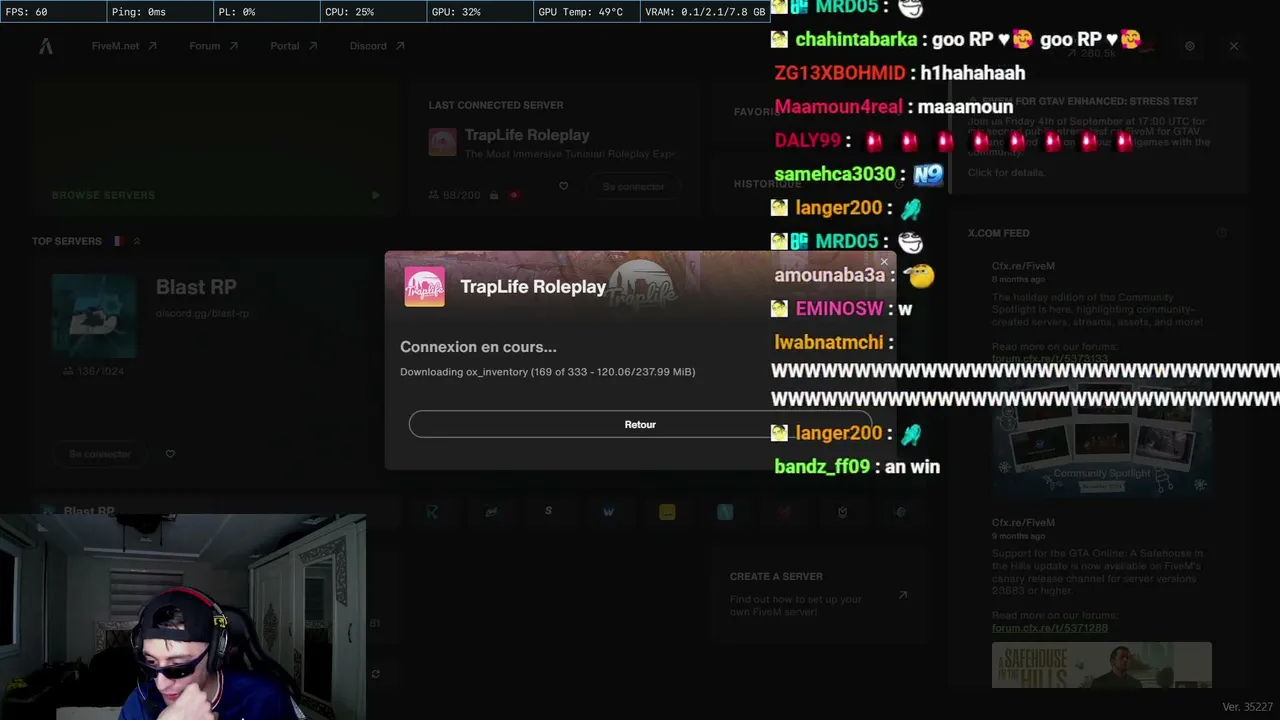Favorite the Blast RP server with the heart

tap(170, 454)
